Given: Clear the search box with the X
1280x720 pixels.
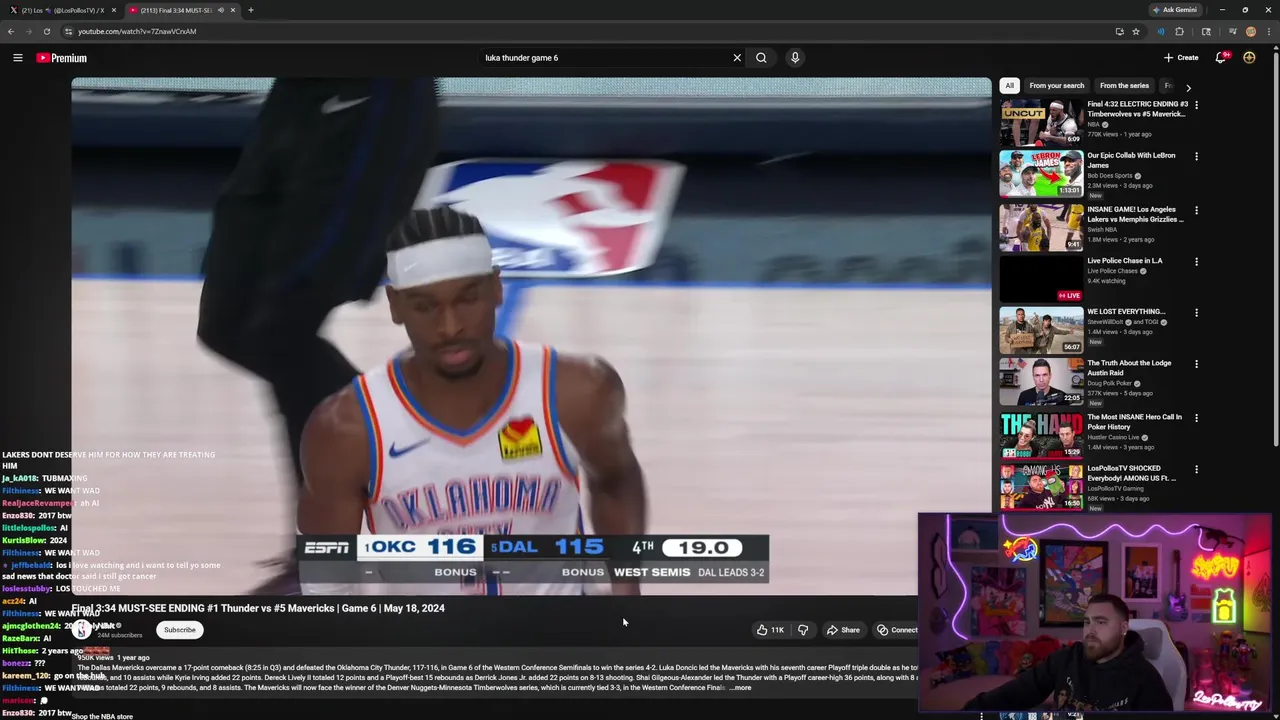Looking at the screenshot, I should pos(737,58).
